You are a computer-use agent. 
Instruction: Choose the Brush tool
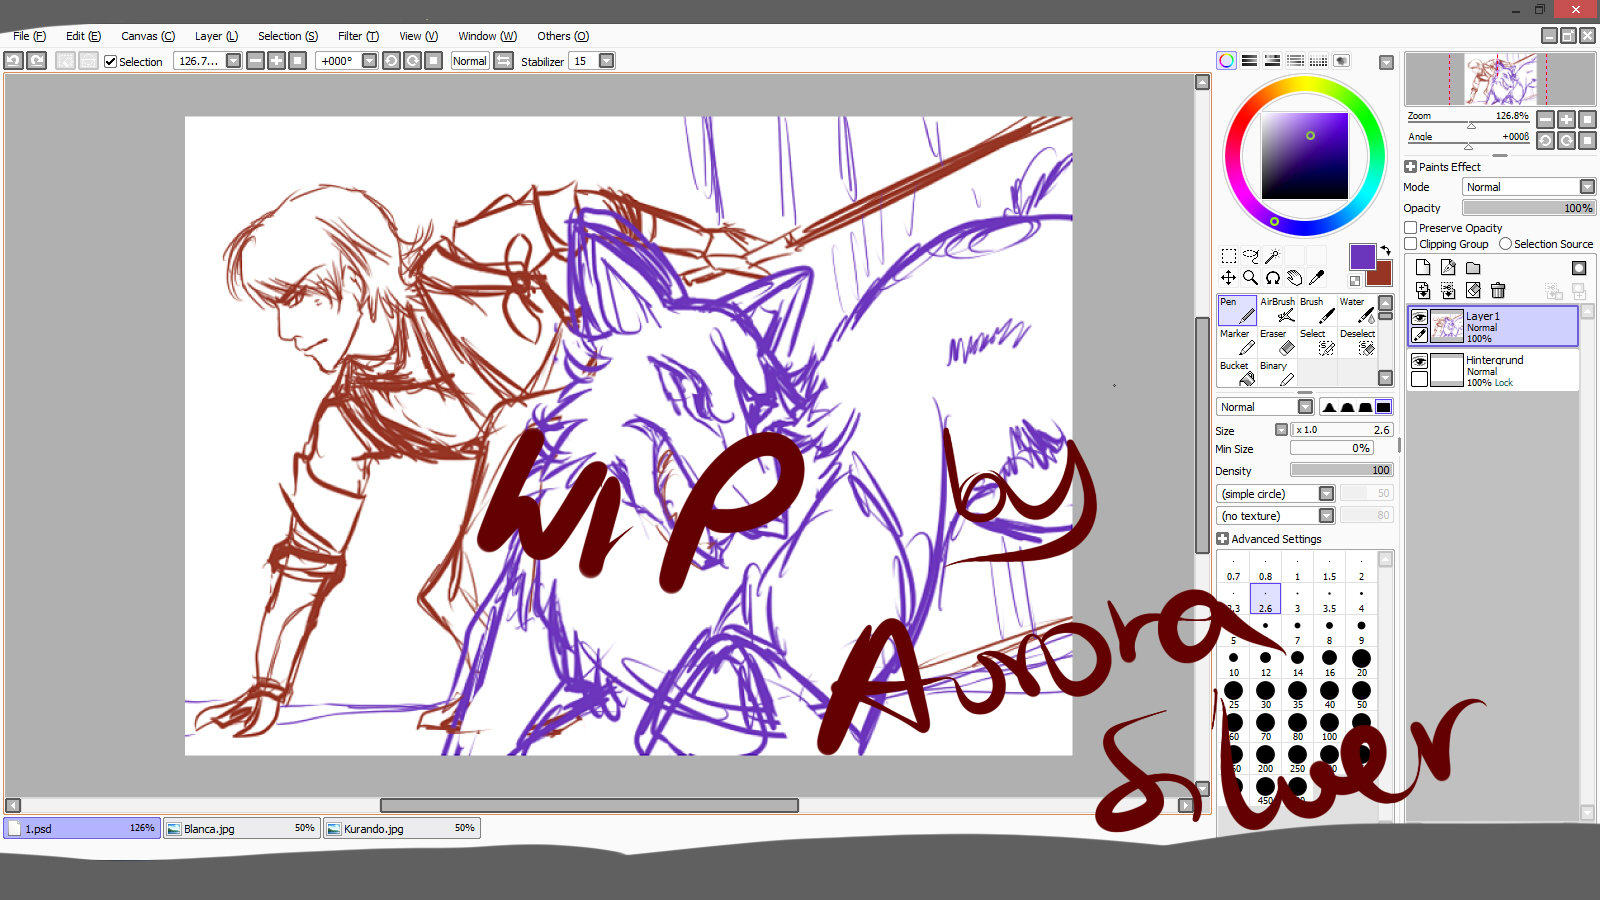point(1317,310)
